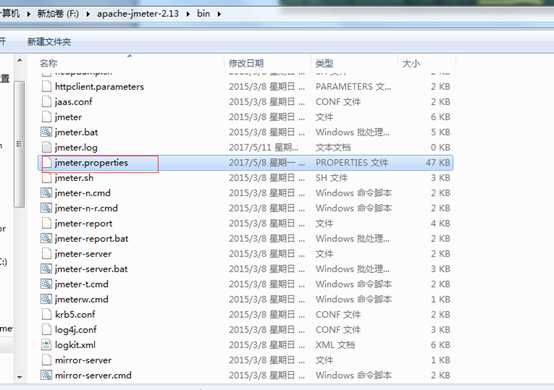Click the SH 文件 type cell
The width and height of the screenshot is (554, 390).
click(332, 178)
